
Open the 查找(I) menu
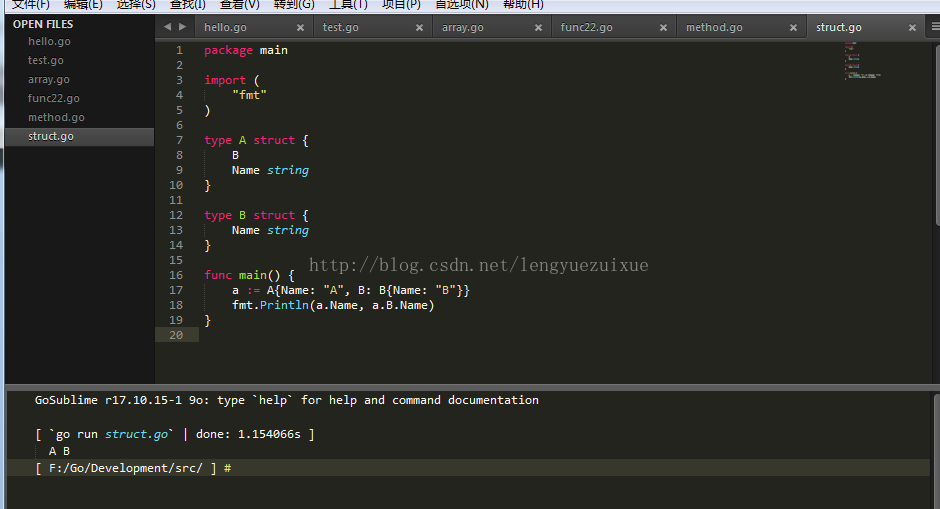pyautogui.click(x=187, y=5)
